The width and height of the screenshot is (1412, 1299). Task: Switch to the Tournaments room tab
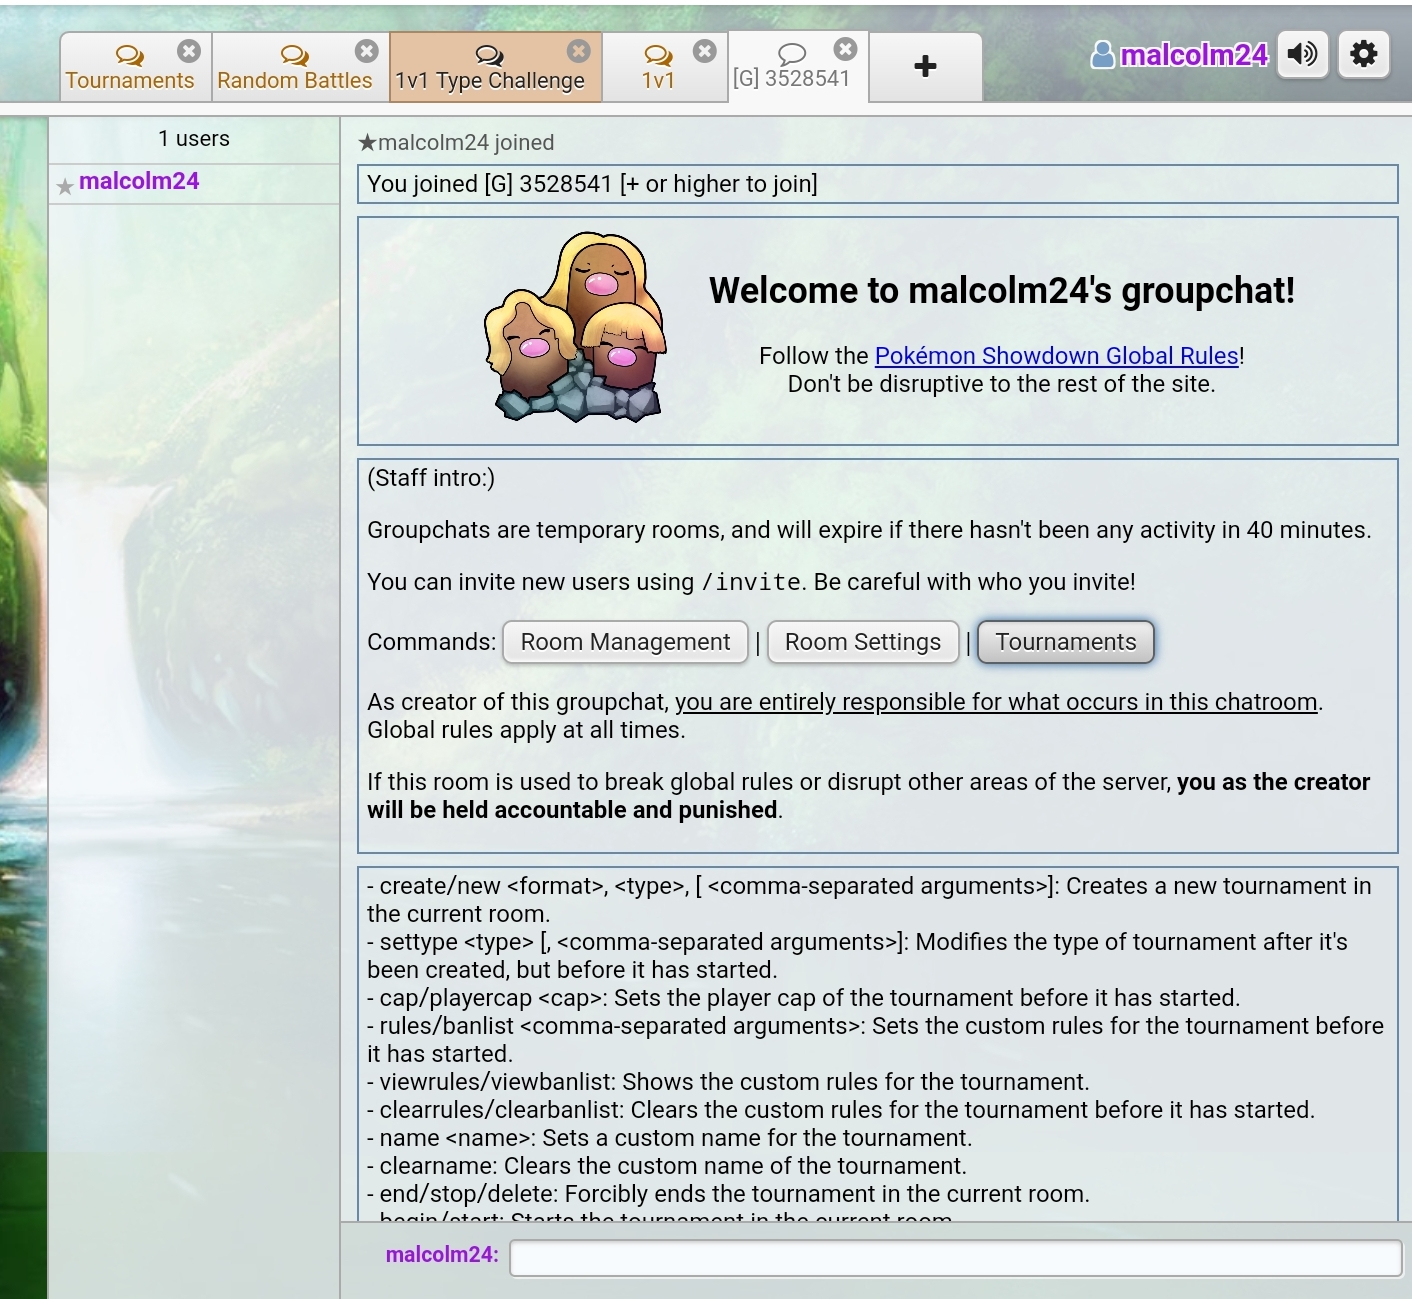(x=129, y=69)
